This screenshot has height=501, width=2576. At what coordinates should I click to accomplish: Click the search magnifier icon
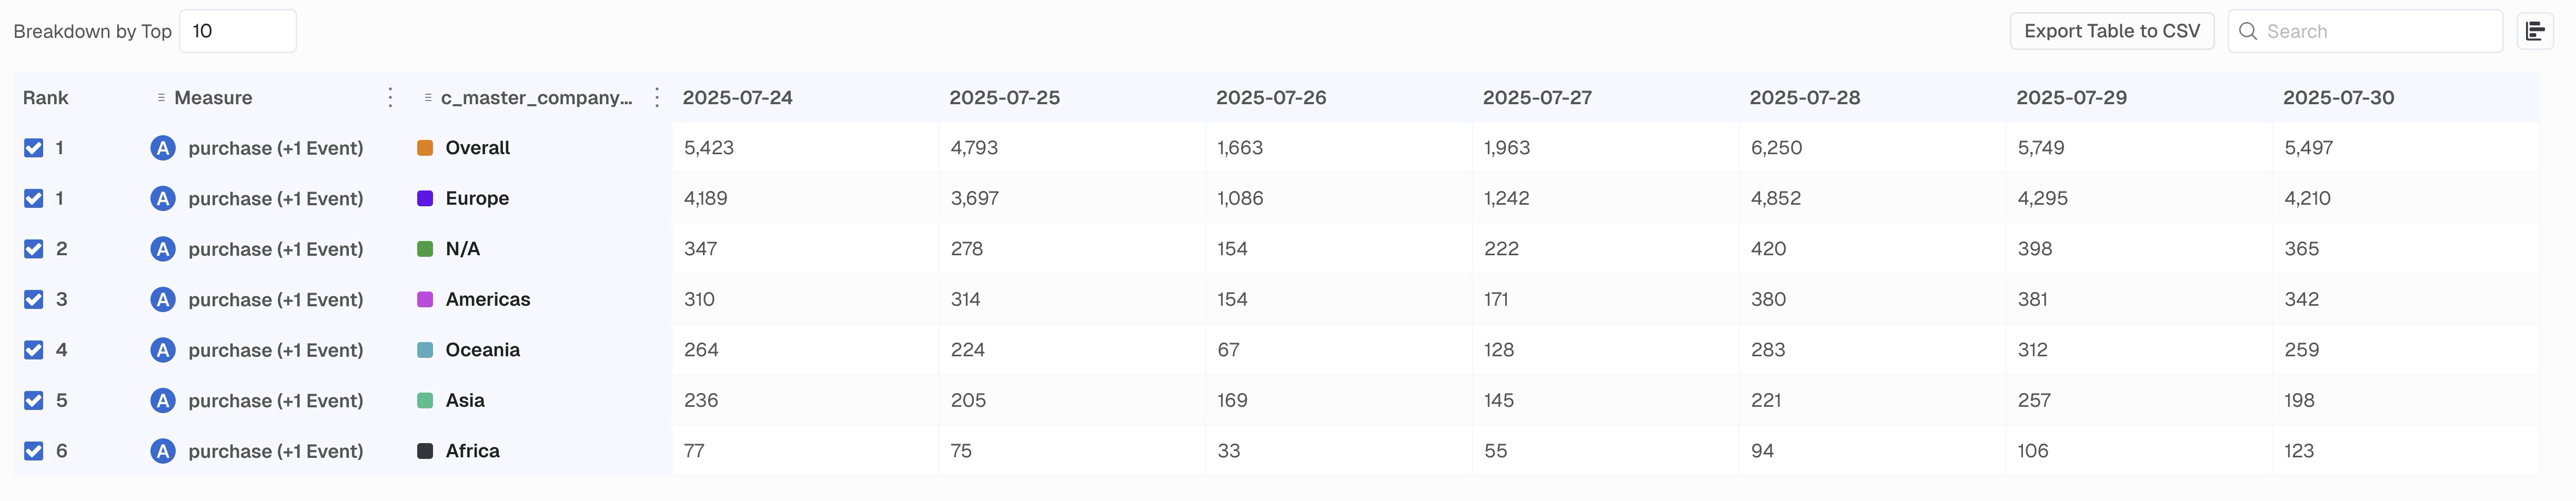pos(2248,31)
